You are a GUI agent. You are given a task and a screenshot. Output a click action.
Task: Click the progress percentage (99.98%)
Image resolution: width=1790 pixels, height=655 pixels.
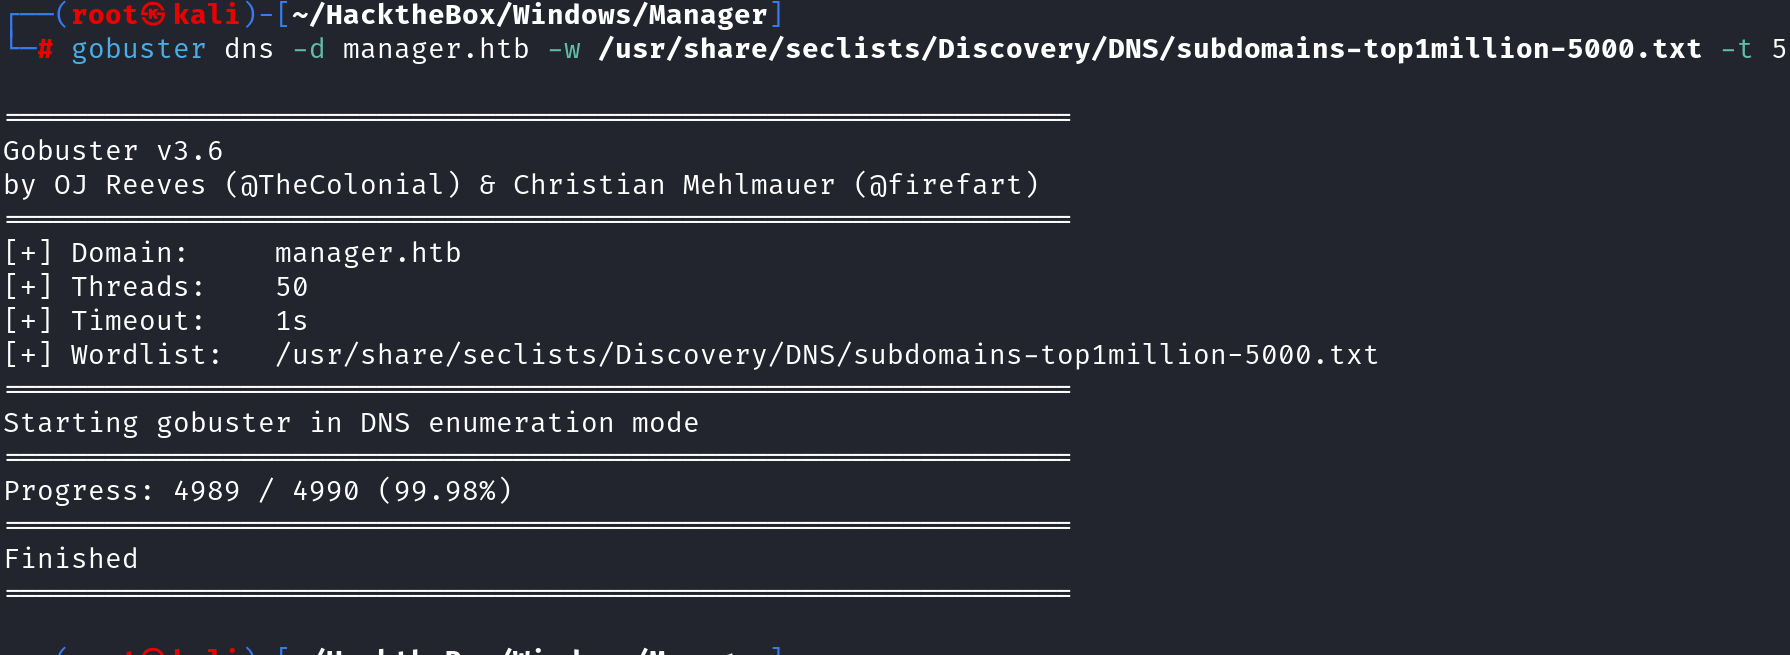444,491
